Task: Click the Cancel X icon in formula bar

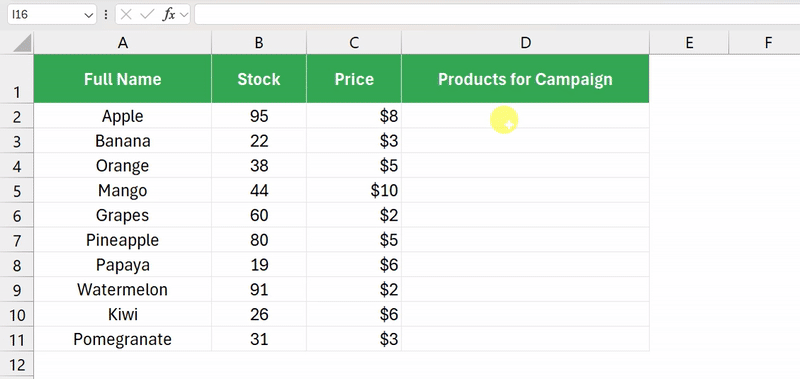Action: (126, 15)
